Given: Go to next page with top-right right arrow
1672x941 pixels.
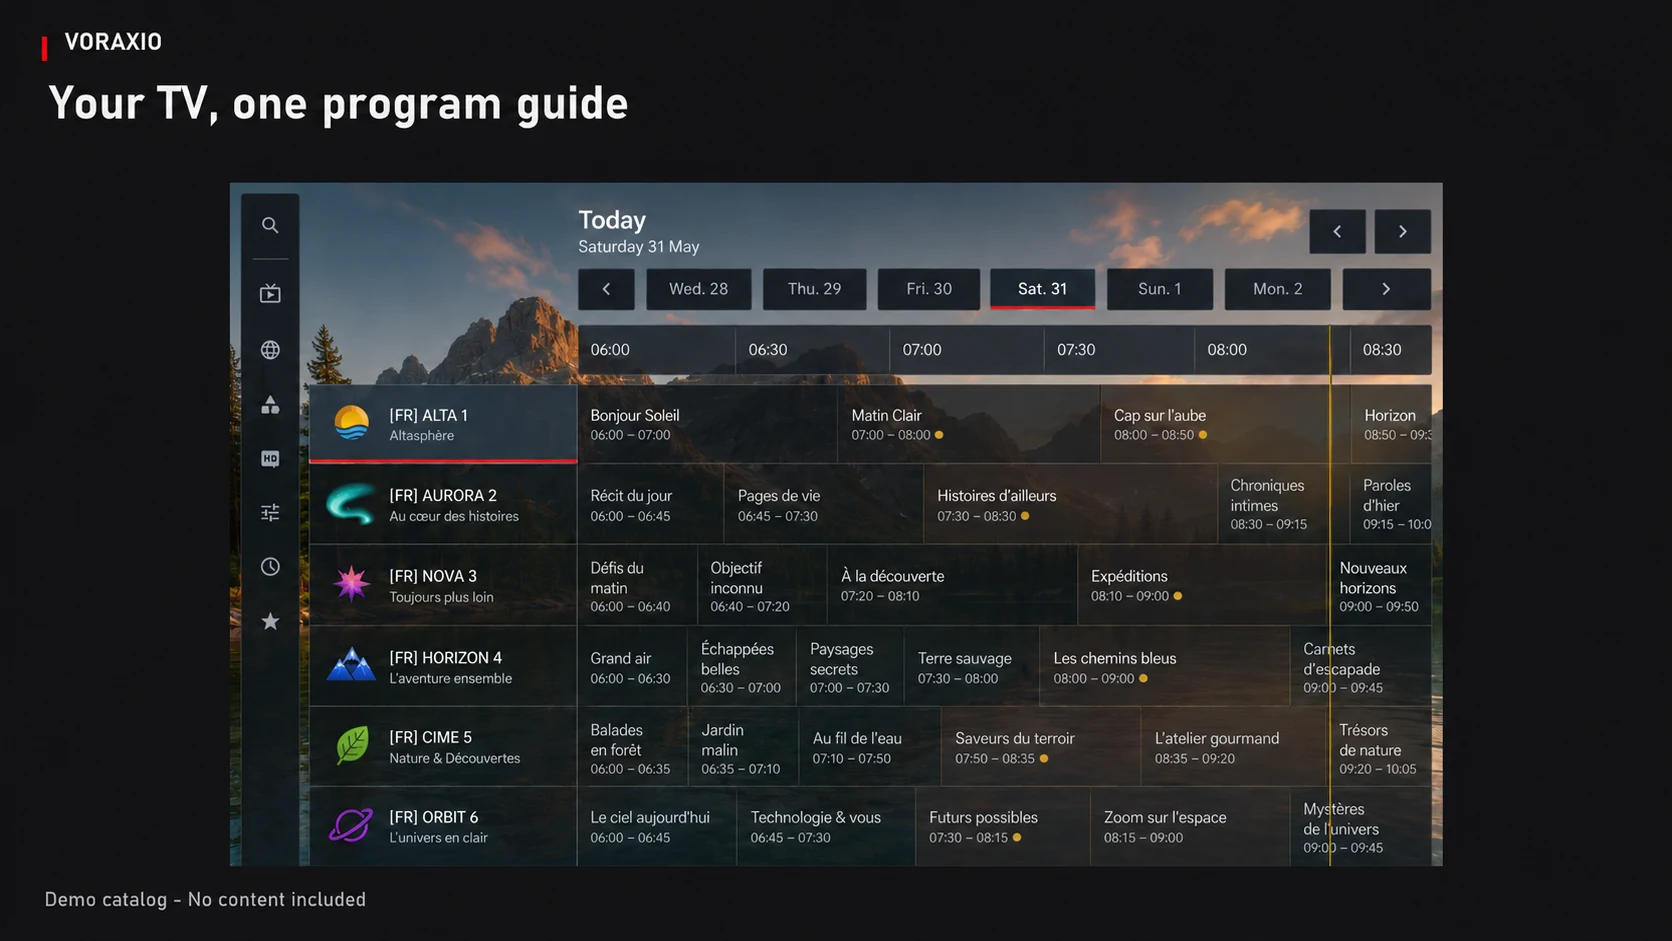Looking at the screenshot, I should pos(1402,231).
